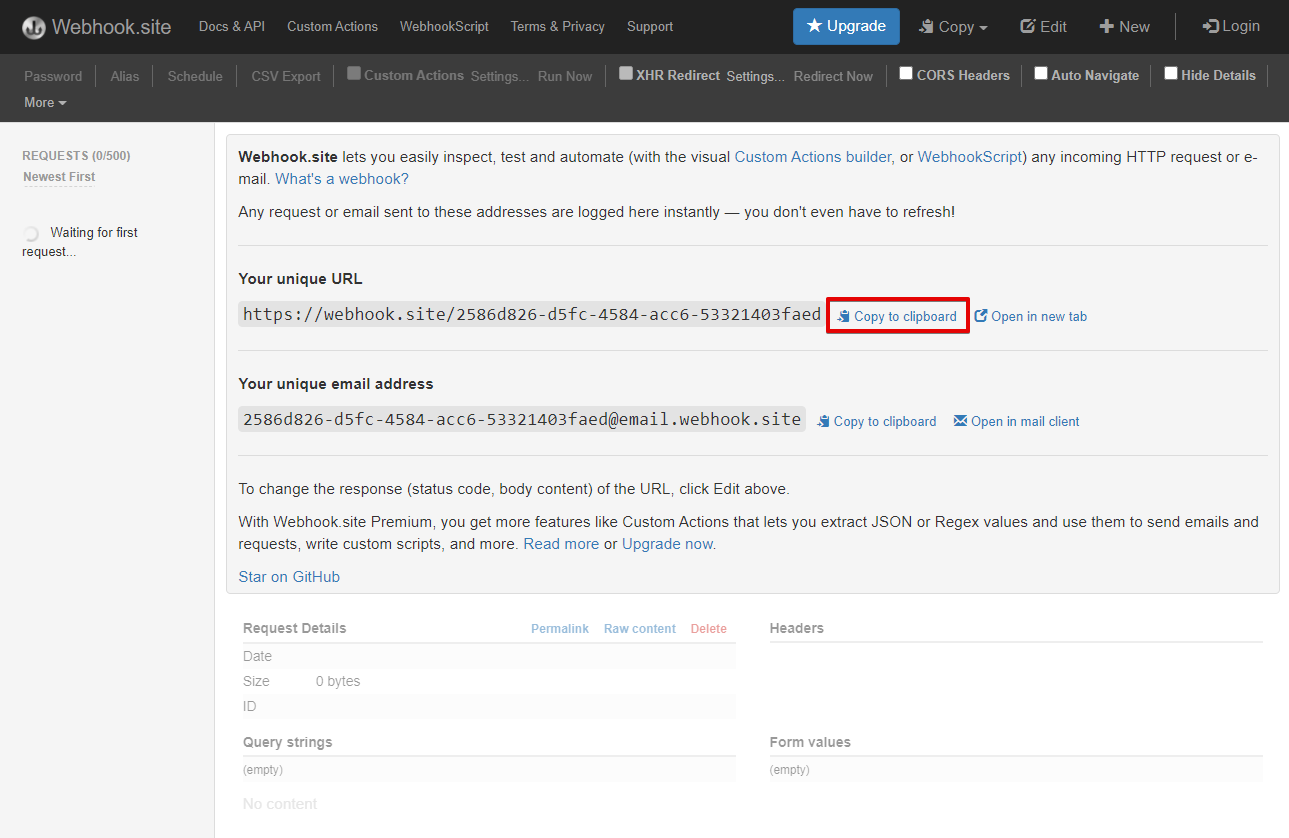
Task: Open the email address in mail client
Action: pos(1016,421)
